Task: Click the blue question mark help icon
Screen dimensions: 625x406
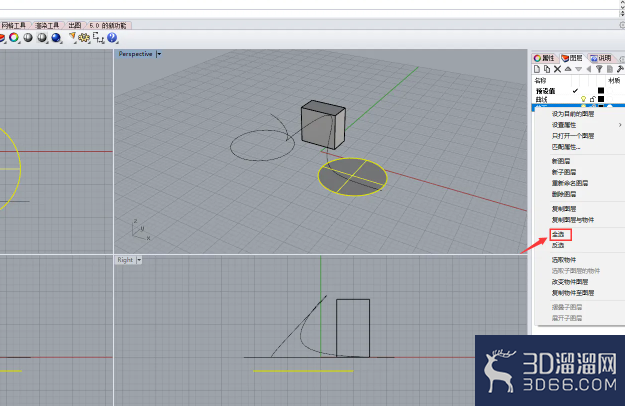Action: (112, 38)
